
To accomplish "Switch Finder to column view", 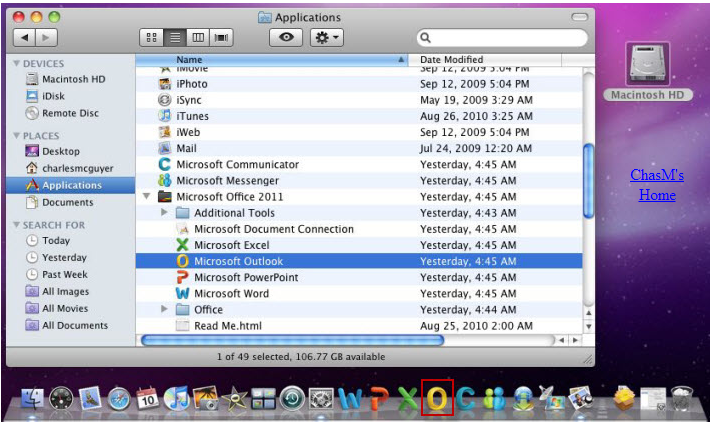I will [198, 37].
